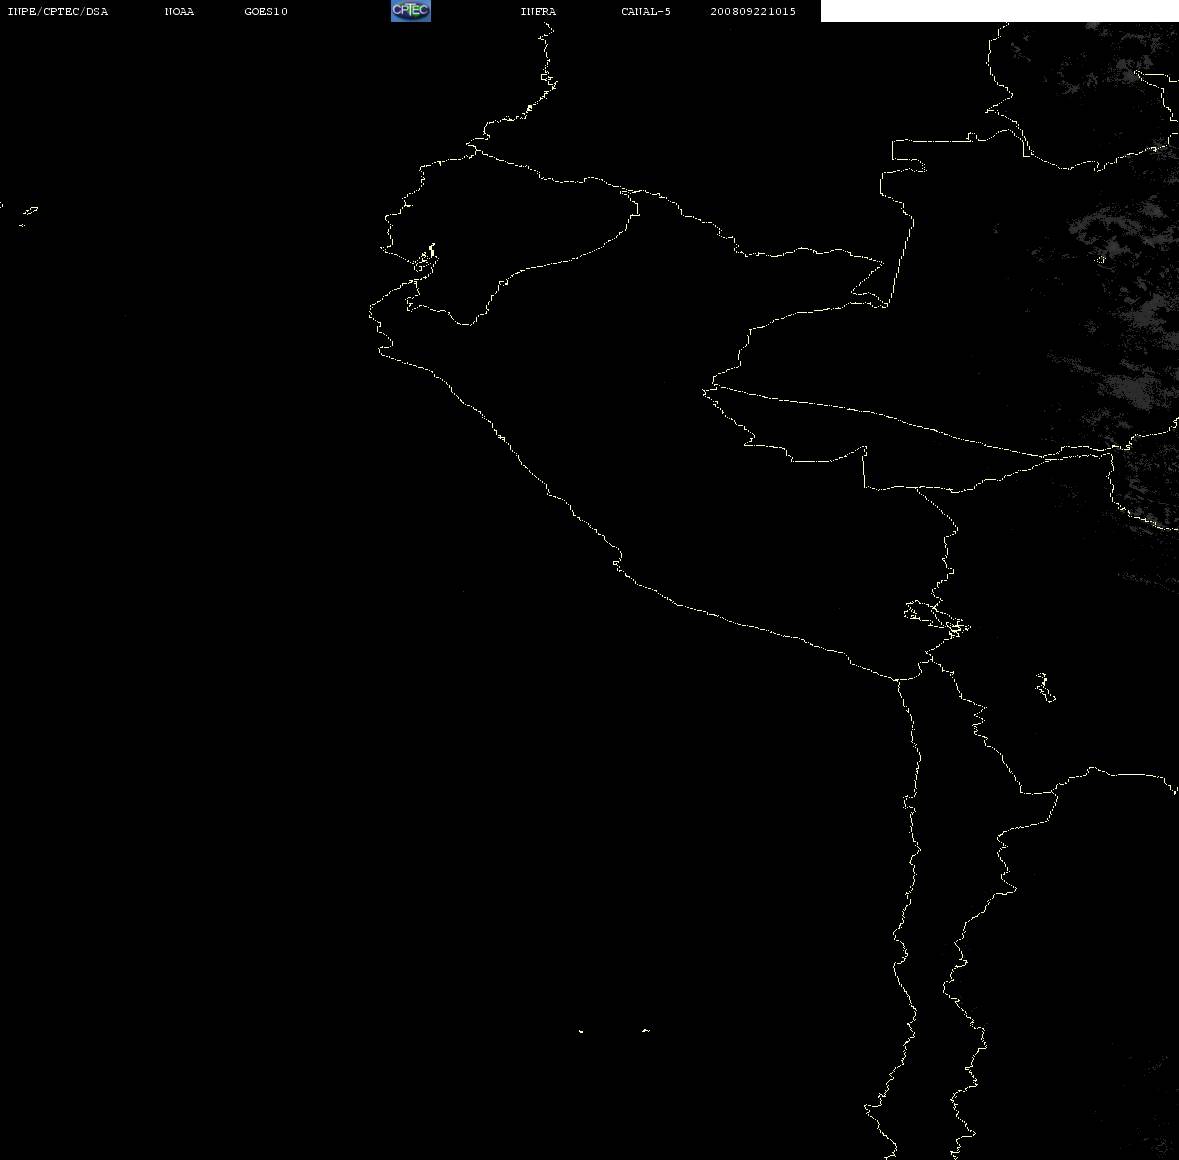Click the NOAA label in header
This screenshot has width=1179, height=1160.
coord(179,11)
